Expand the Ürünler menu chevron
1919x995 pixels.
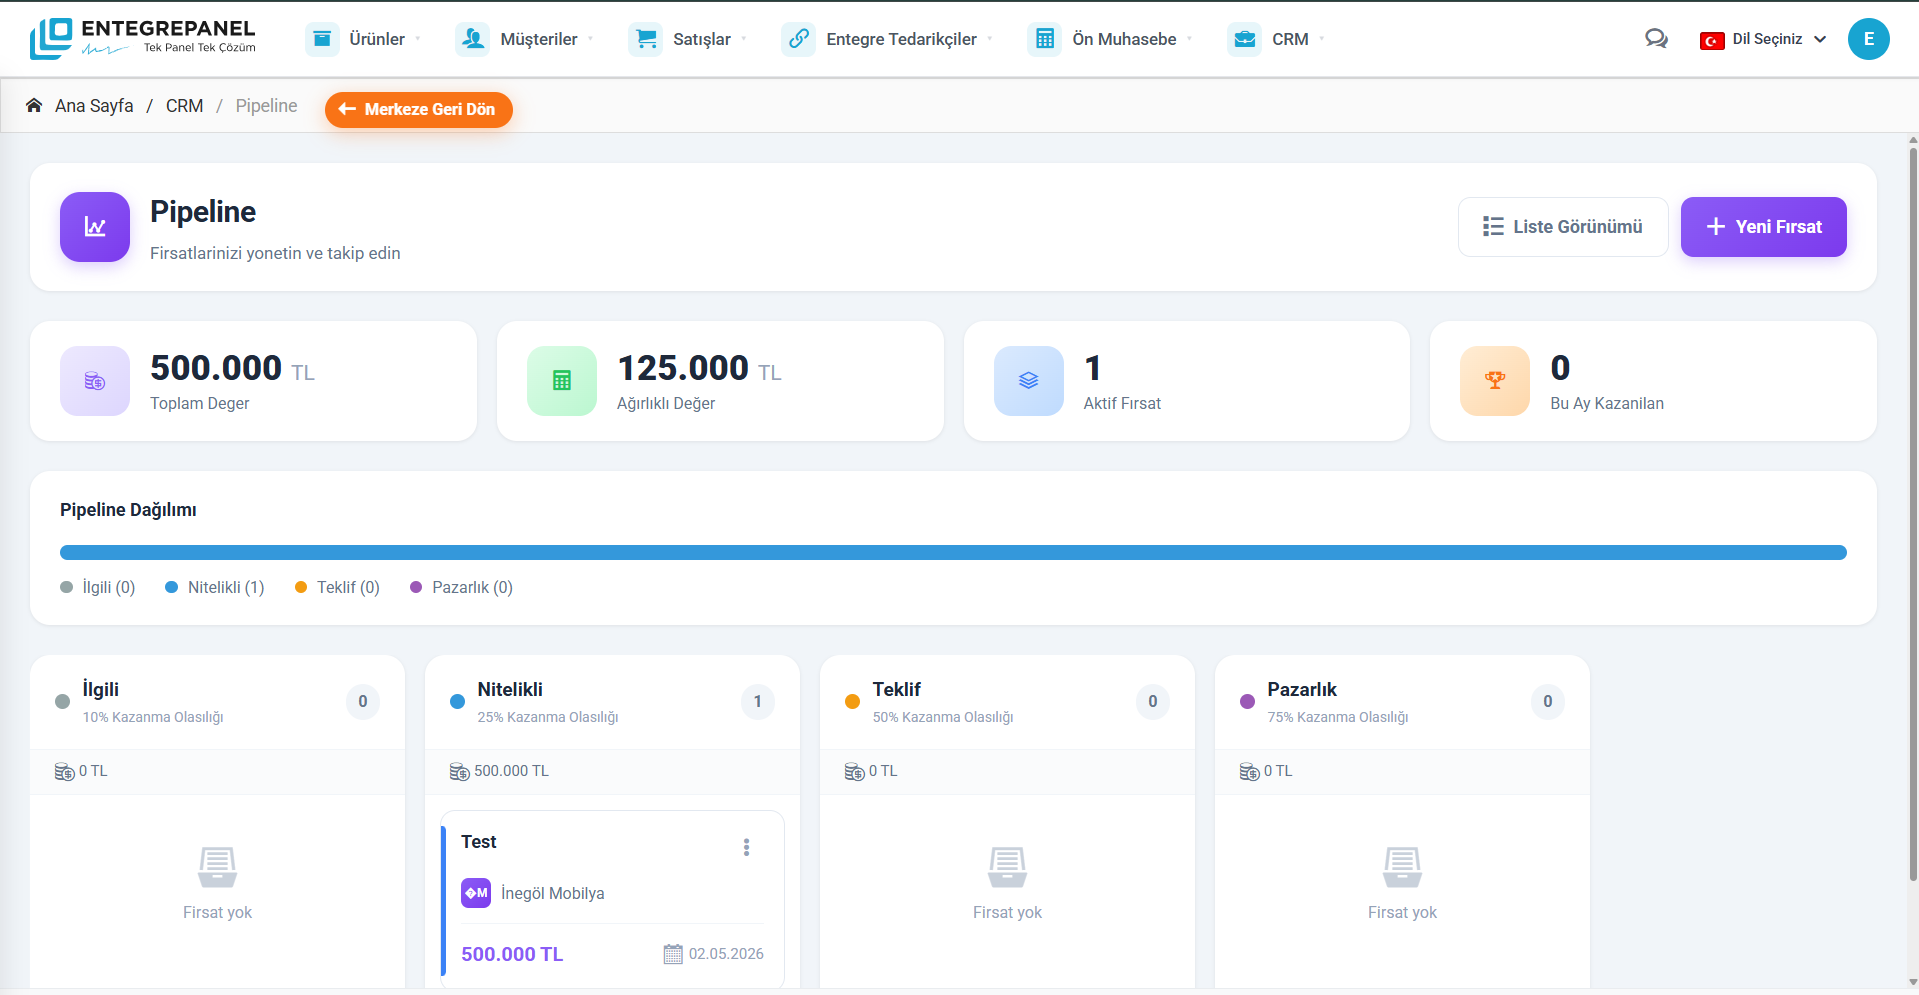[x=420, y=39]
